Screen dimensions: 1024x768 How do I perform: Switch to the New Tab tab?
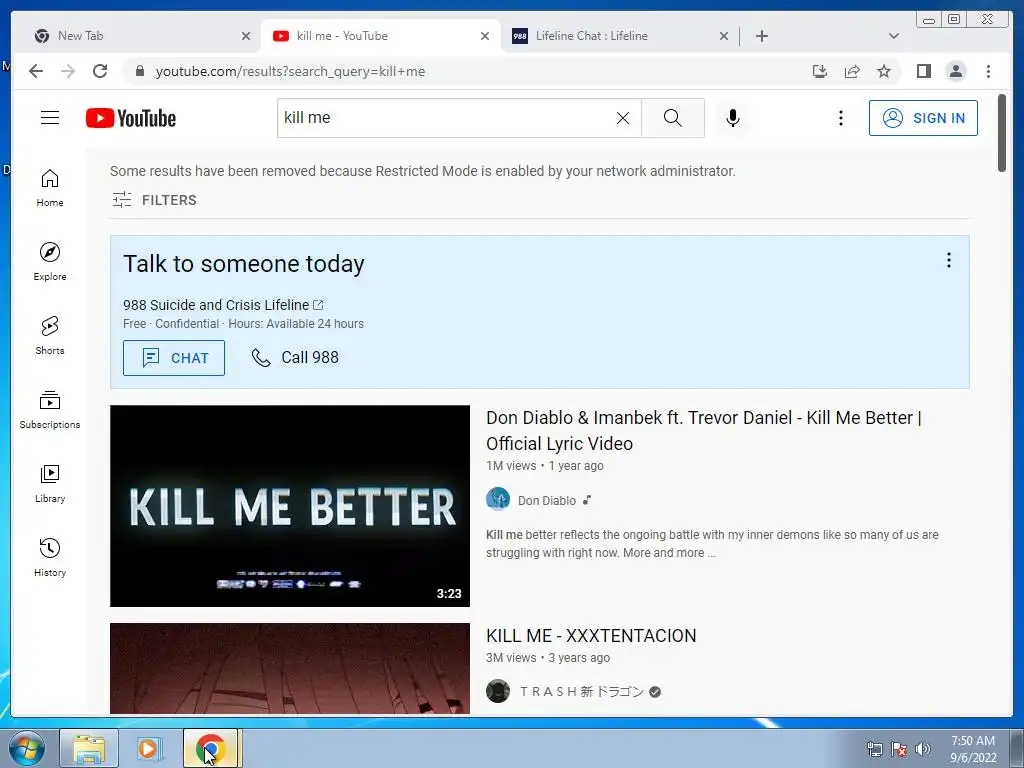pyautogui.click(x=137, y=36)
